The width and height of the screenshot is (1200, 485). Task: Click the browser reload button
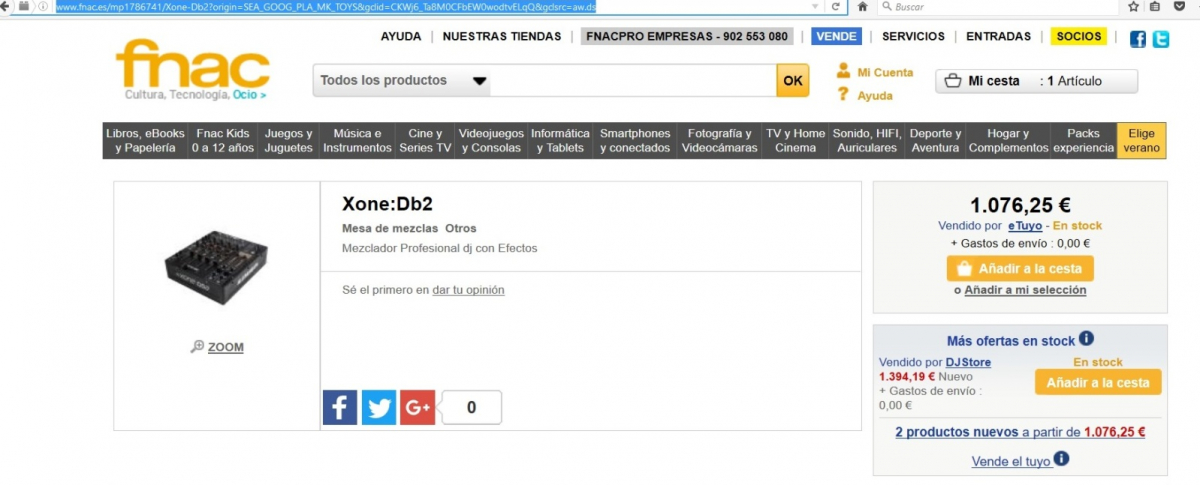pos(835,6)
